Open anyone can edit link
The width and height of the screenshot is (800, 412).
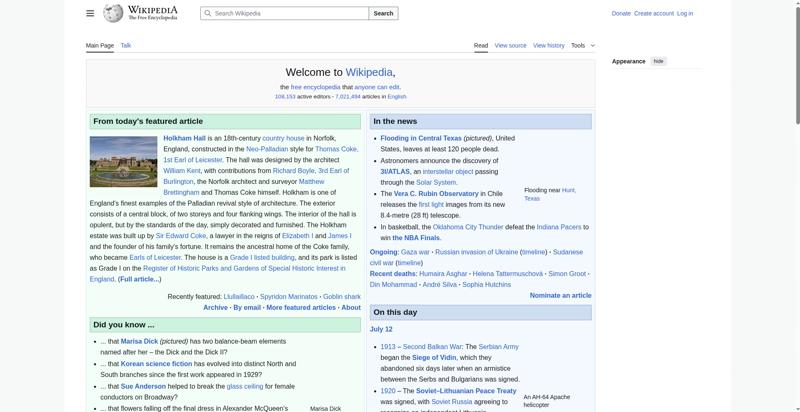(377, 87)
